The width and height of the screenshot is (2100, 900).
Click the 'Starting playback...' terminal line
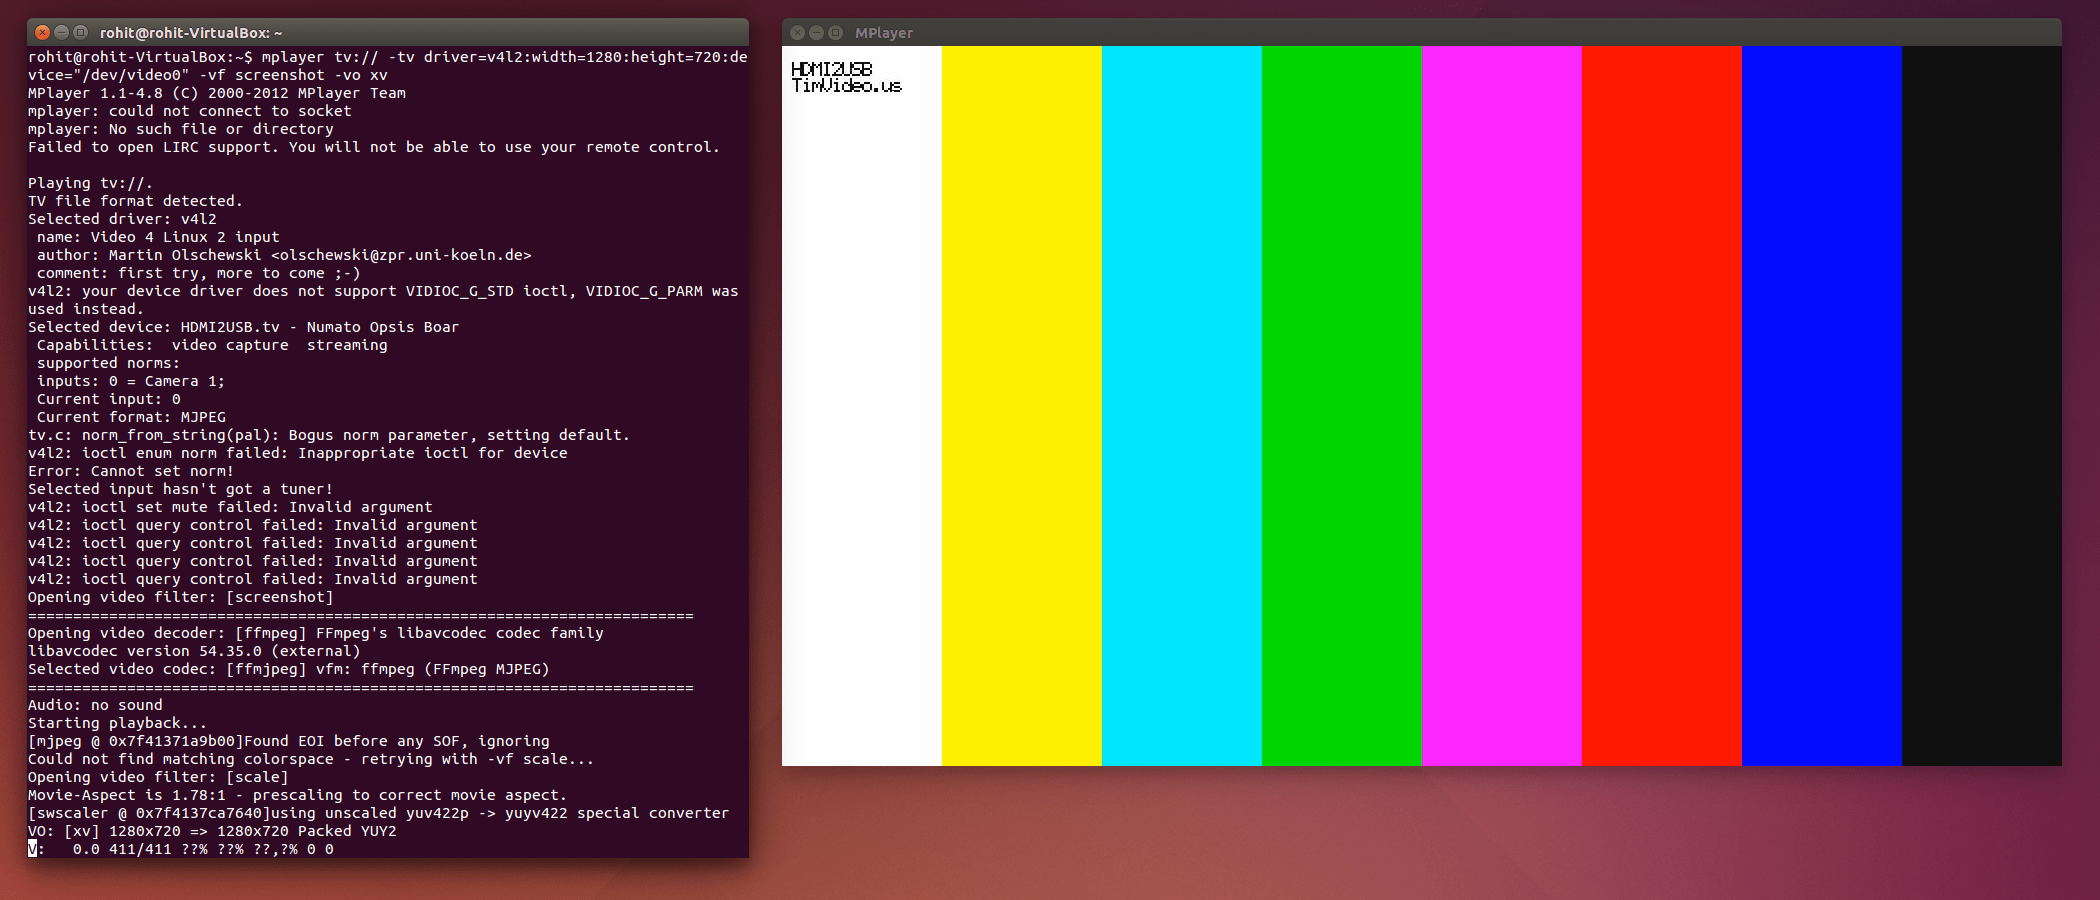click(117, 723)
